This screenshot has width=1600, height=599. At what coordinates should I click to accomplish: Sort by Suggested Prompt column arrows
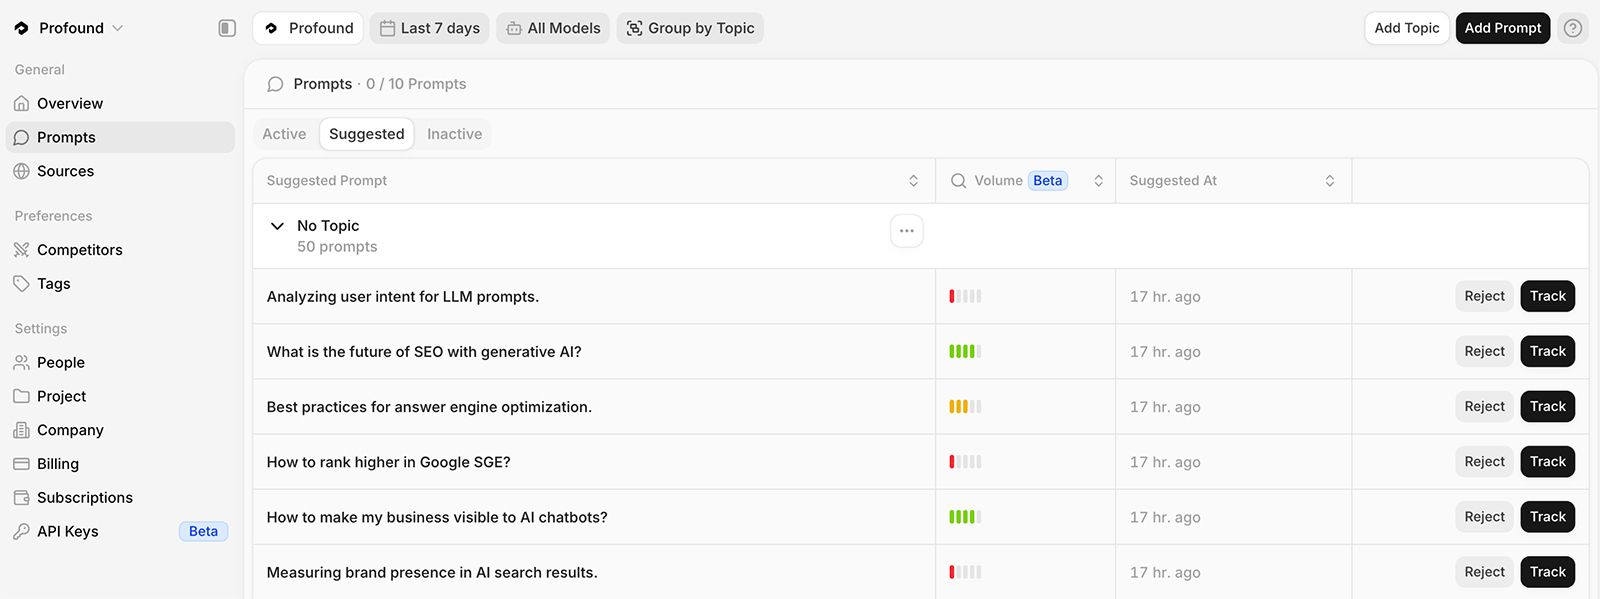coord(913,181)
